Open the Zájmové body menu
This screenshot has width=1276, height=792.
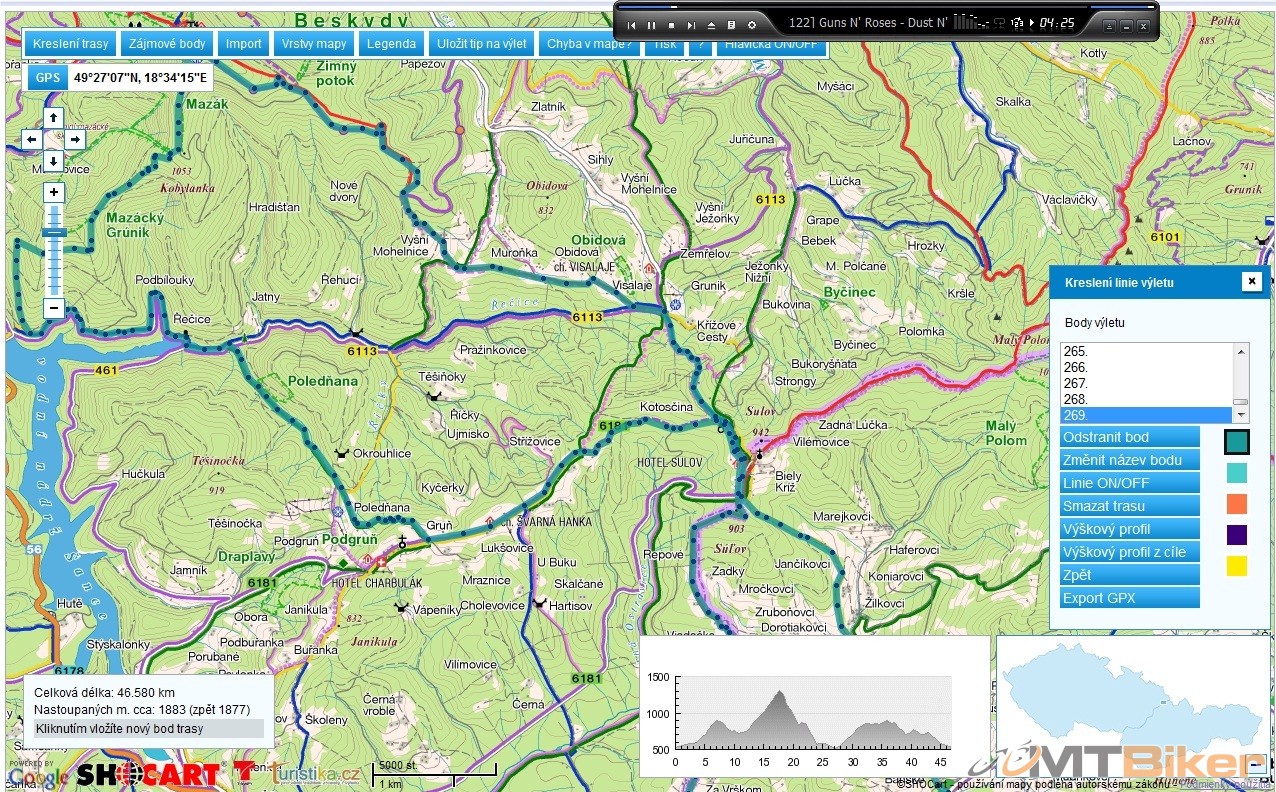click(167, 44)
